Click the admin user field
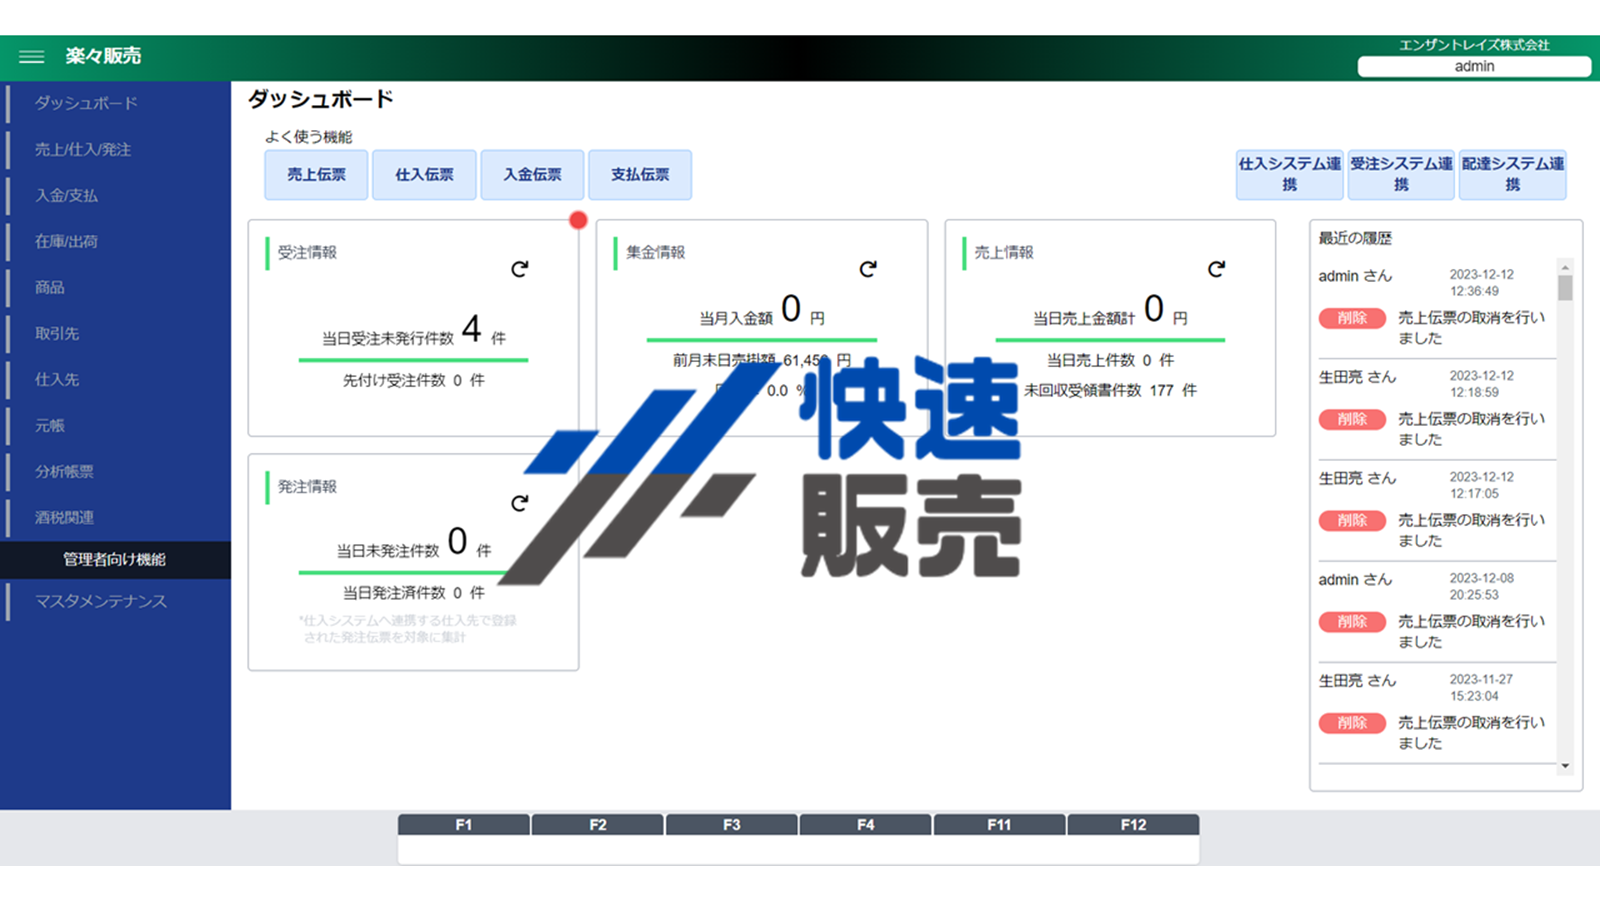This screenshot has width=1600, height=900. (x=1473, y=66)
